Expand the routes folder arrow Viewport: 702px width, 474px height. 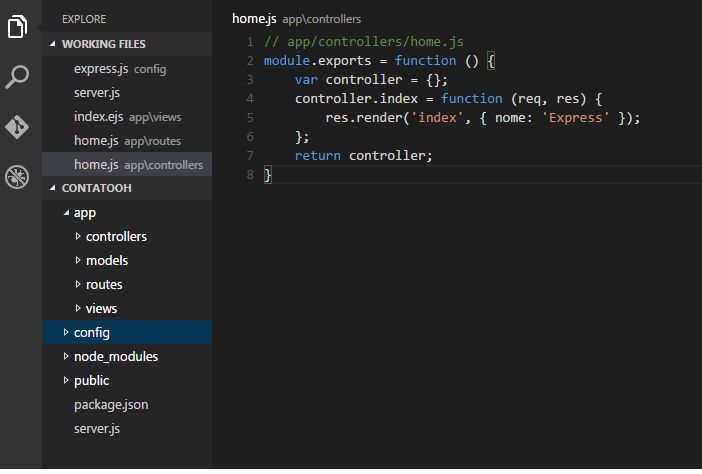pos(78,284)
